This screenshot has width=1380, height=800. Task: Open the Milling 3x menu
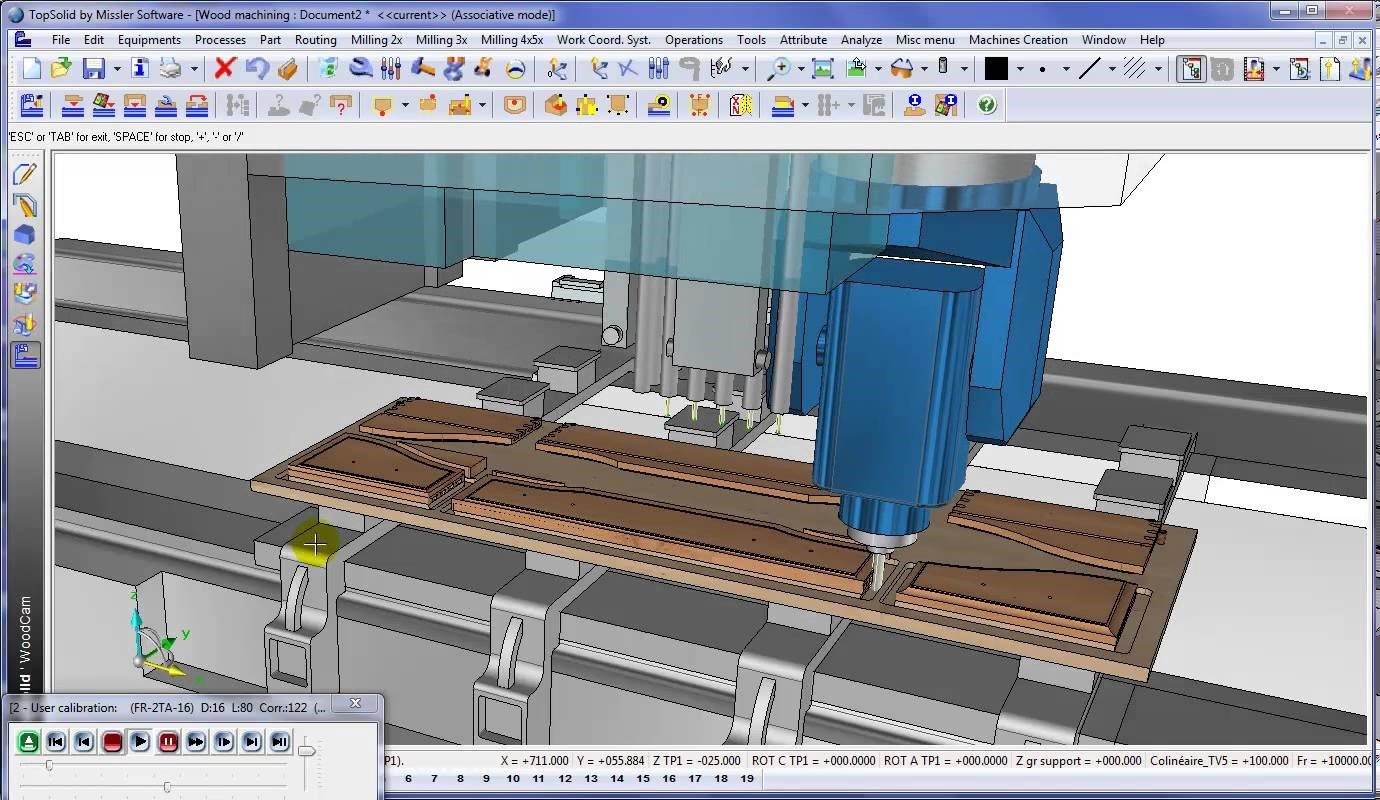(x=441, y=40)
